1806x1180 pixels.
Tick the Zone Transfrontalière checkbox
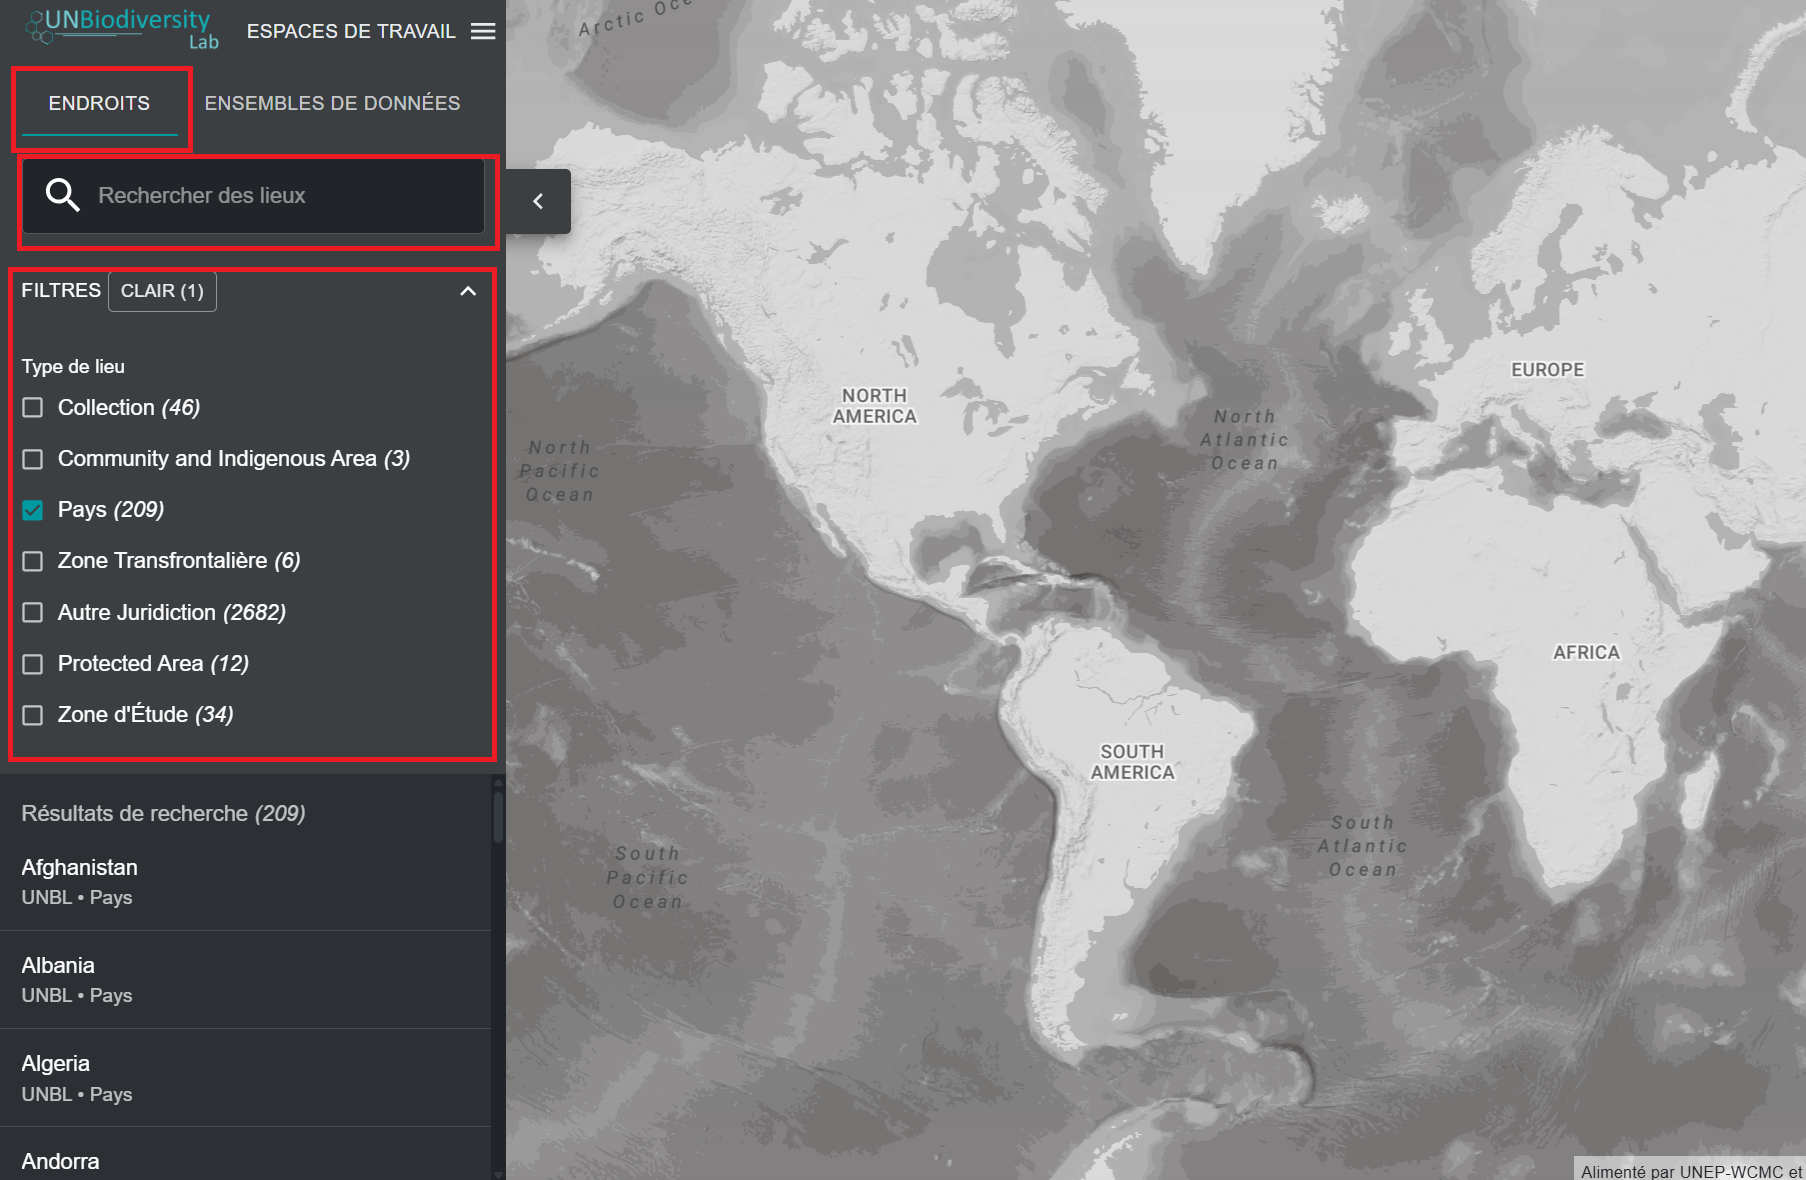click(x=33, y=561)
